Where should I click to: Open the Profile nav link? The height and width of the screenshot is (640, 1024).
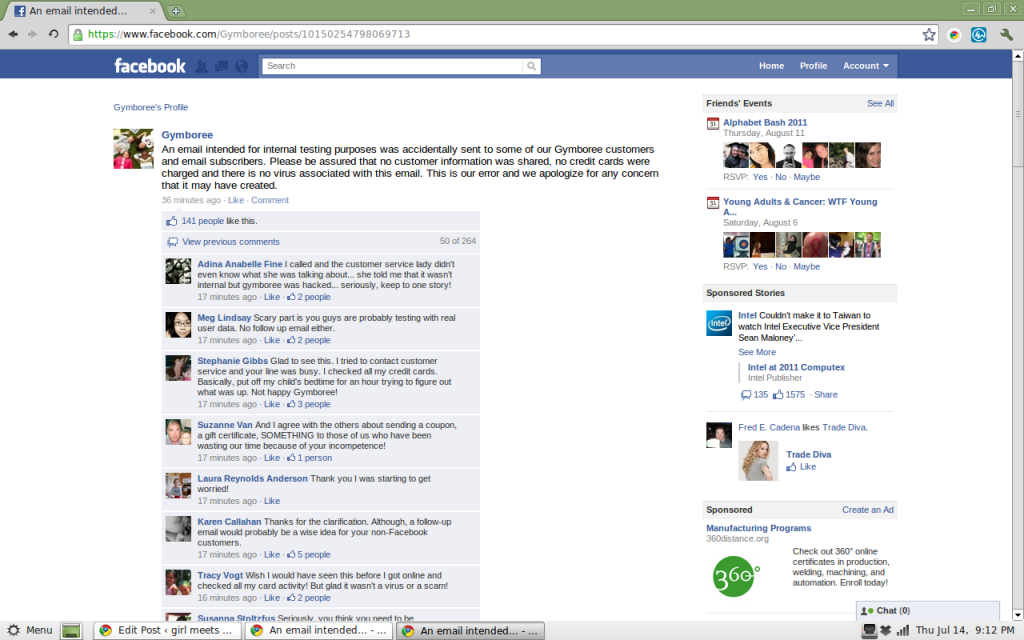pyautogui.click(x=813, y=66)
